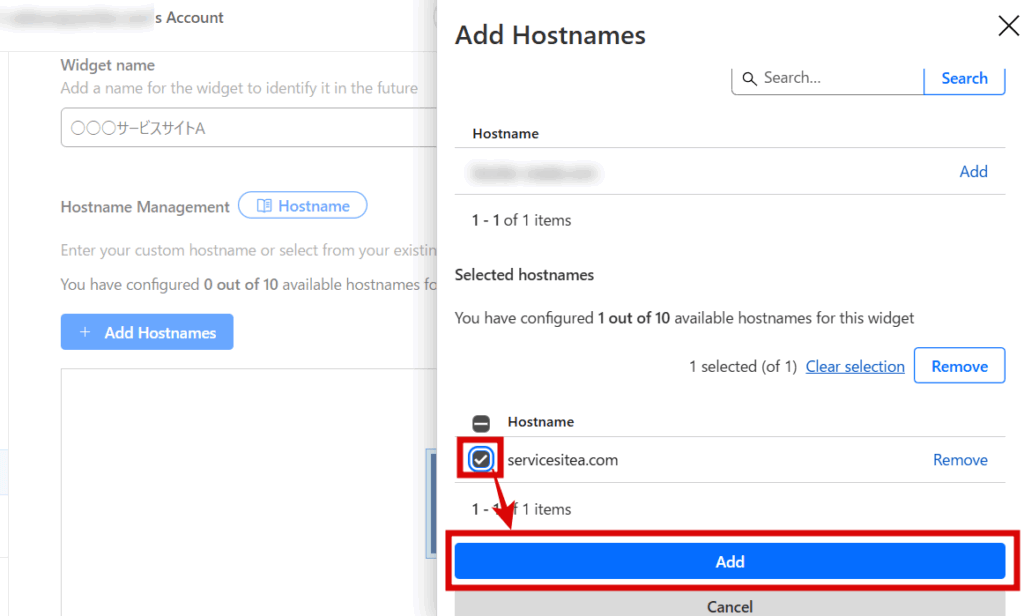Open the Hostname management button
The image size is (1024, 616).
[302, 206]
